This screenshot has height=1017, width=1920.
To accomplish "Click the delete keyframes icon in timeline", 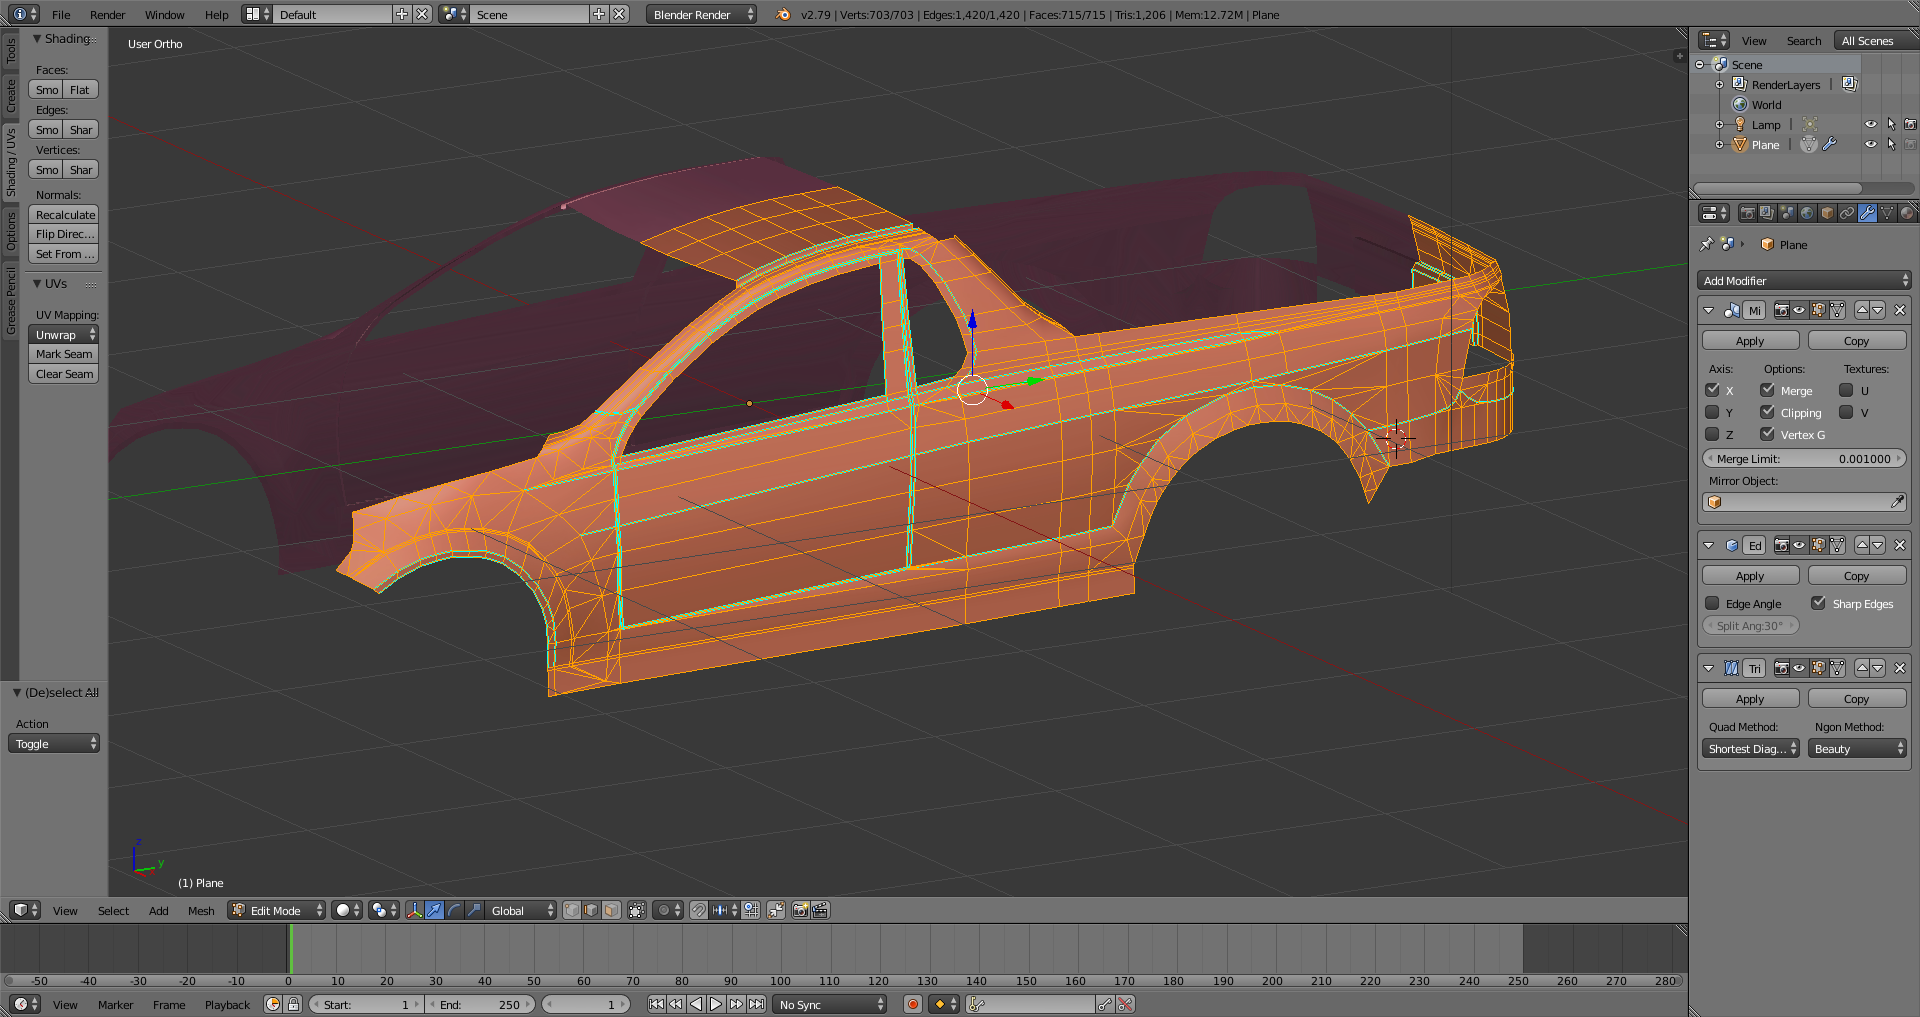I will click(1126, 1004).
